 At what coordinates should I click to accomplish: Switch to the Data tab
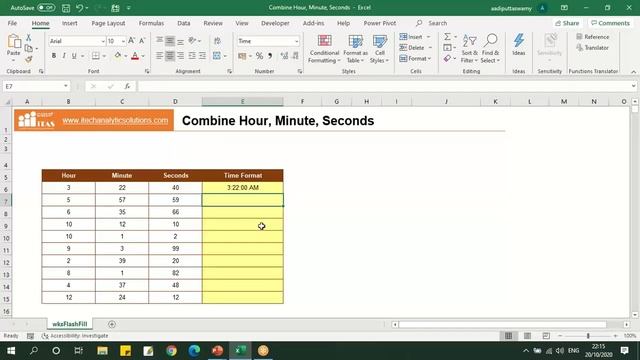coord(184,23)
